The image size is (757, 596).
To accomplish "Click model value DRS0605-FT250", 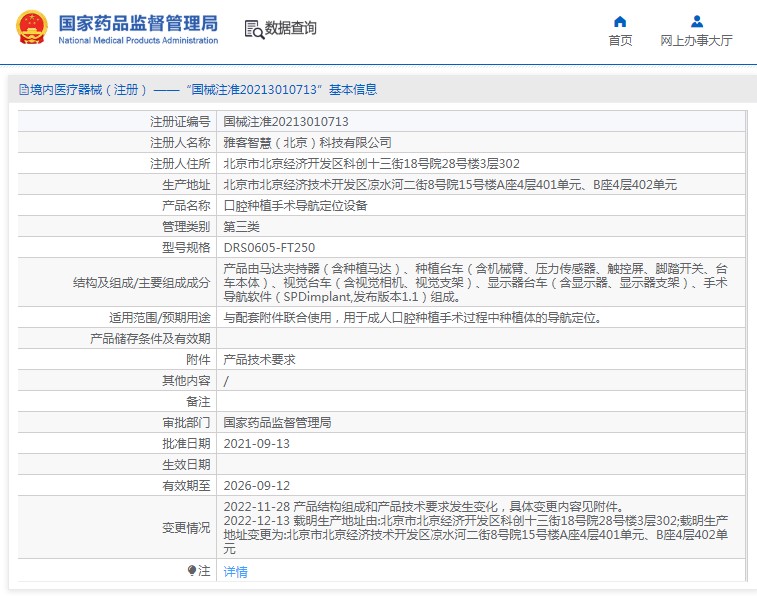I will pyautogui.click(x=269, y=248).
